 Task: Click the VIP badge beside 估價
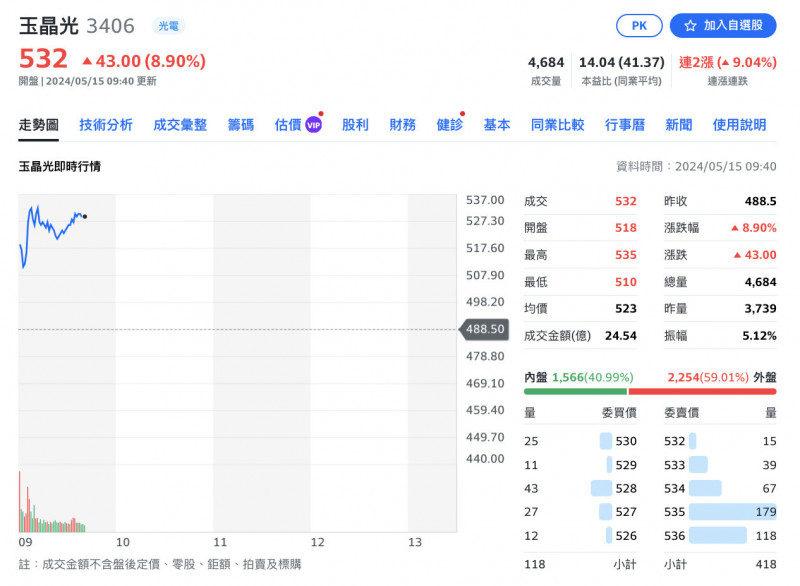(x=313, y=125)
